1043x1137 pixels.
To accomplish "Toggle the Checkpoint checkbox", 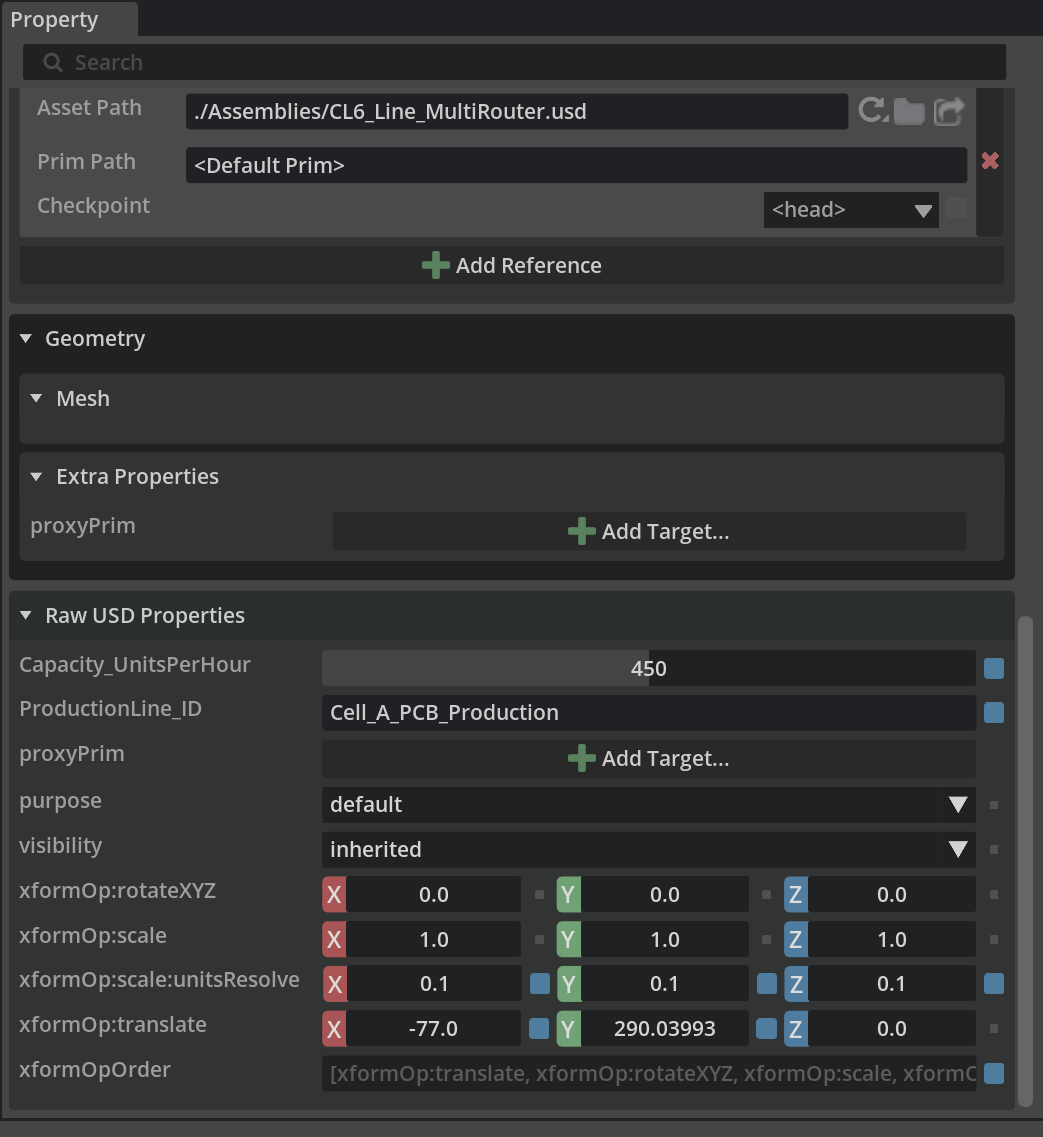I will (957, 208).
